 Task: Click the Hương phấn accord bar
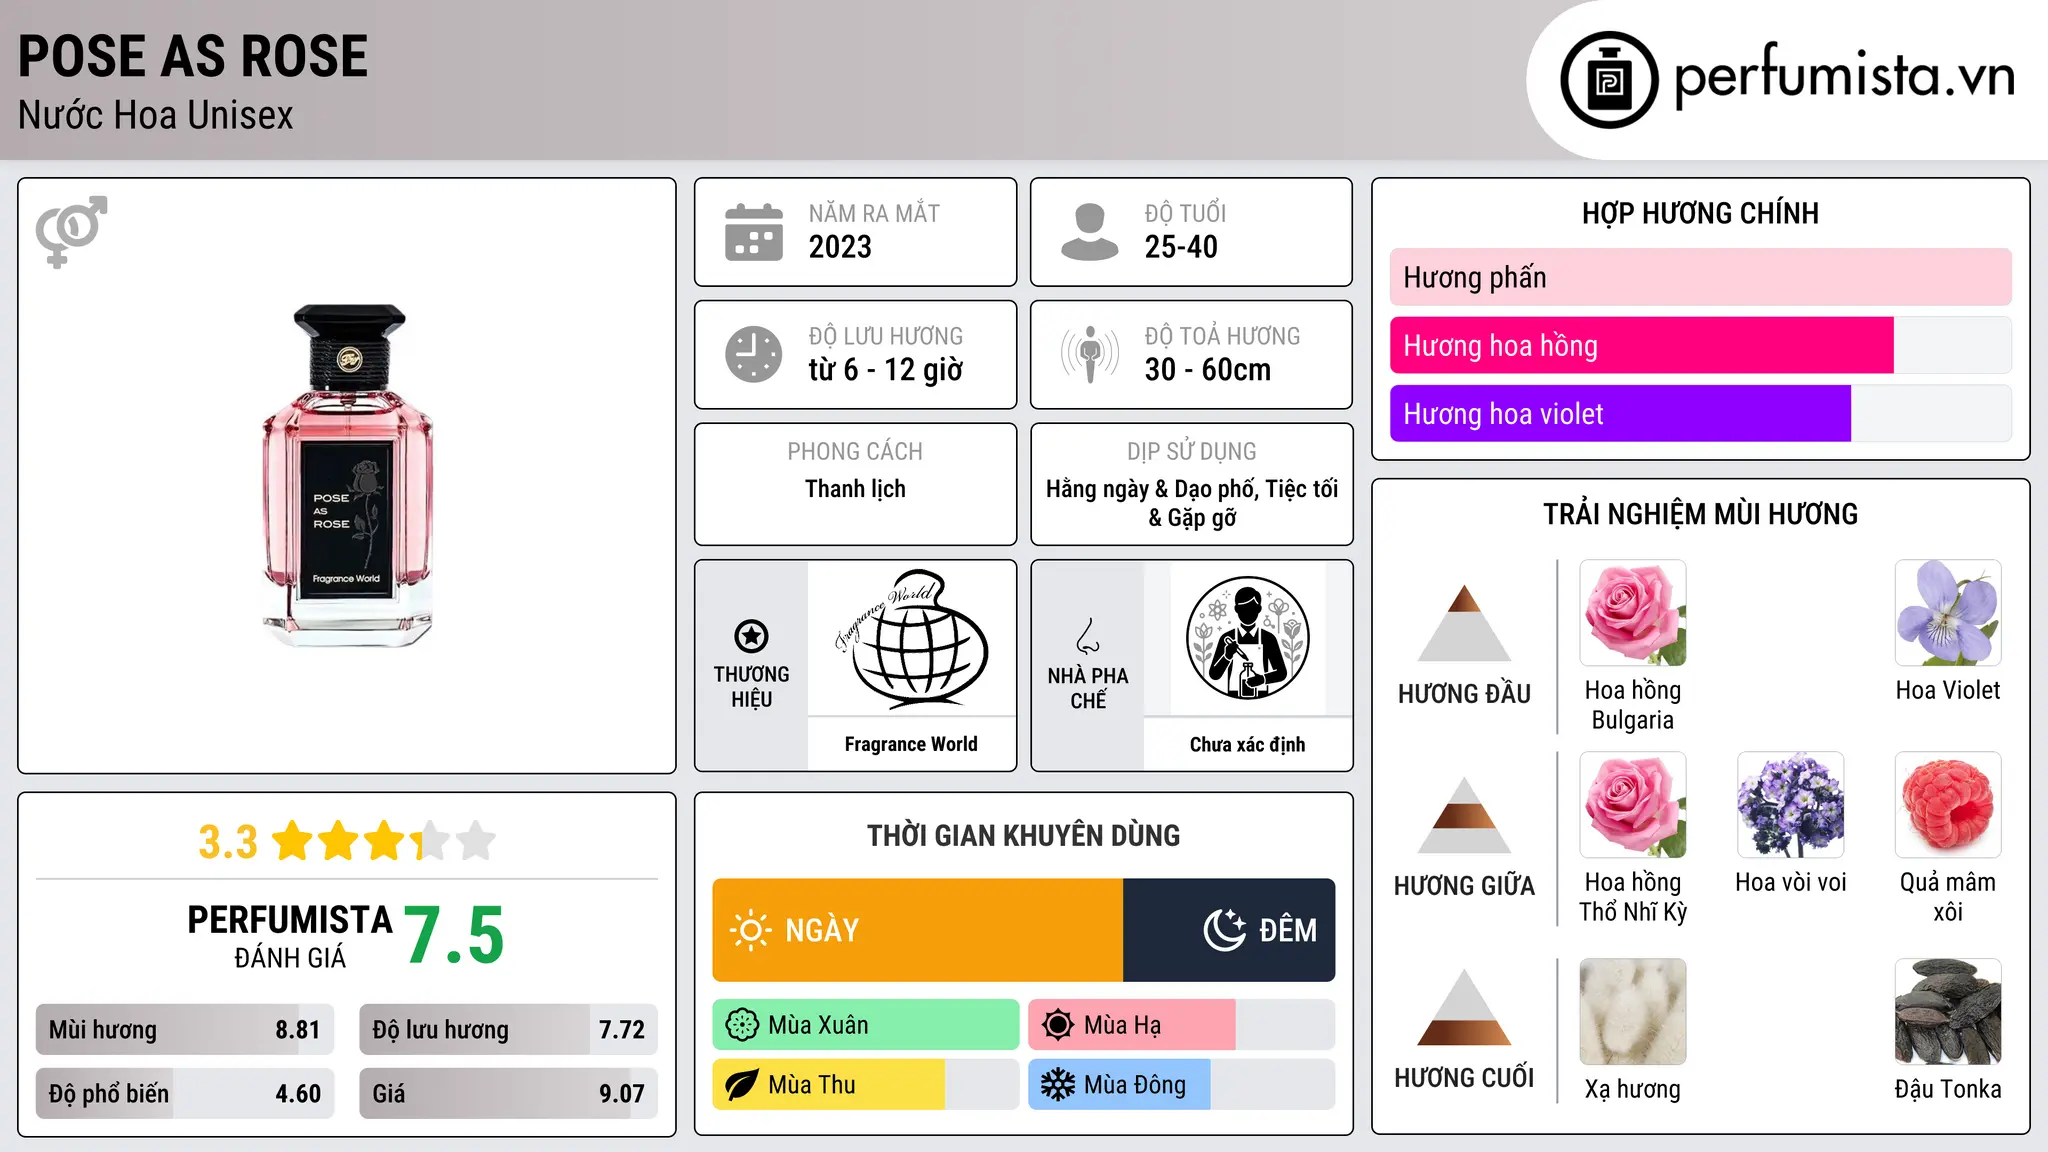coord(1701,277)
